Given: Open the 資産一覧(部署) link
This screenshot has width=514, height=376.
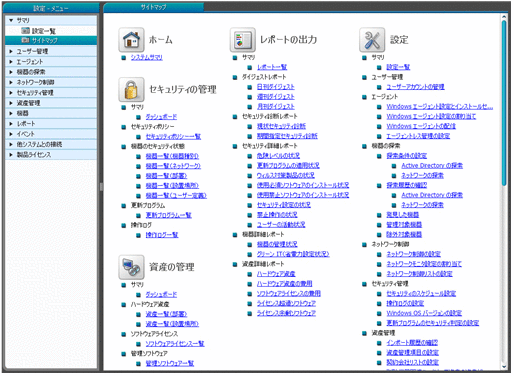Looking at the screenshot, I should 166,314.
